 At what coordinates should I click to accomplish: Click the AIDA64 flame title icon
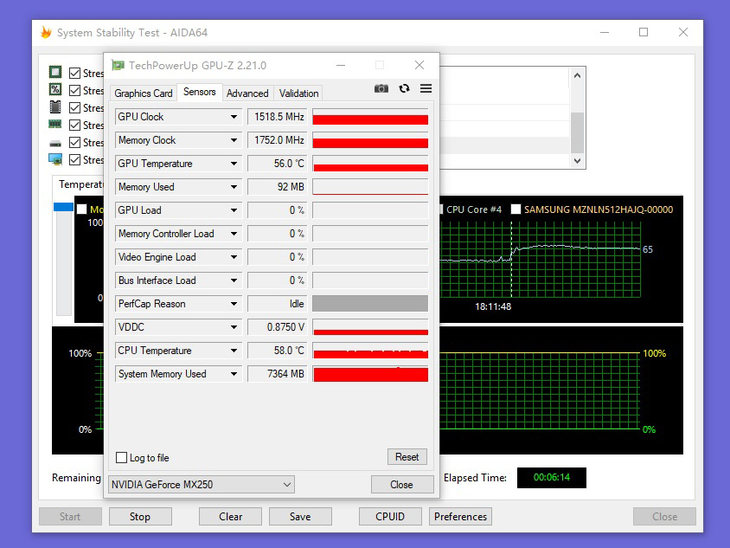[46, 33]
